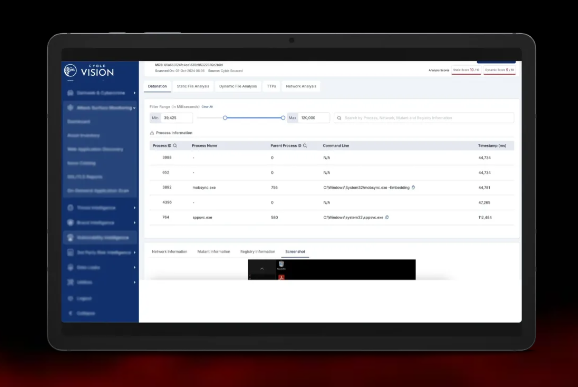Click the left handle of the filter range slider
The image size is (578, 387).
(225, 118)
